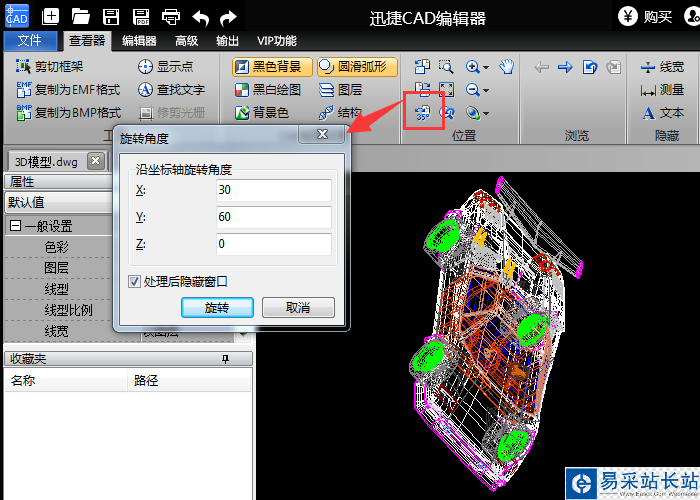
Task: Open the VIP功能 tab
Action: point(277,41)
